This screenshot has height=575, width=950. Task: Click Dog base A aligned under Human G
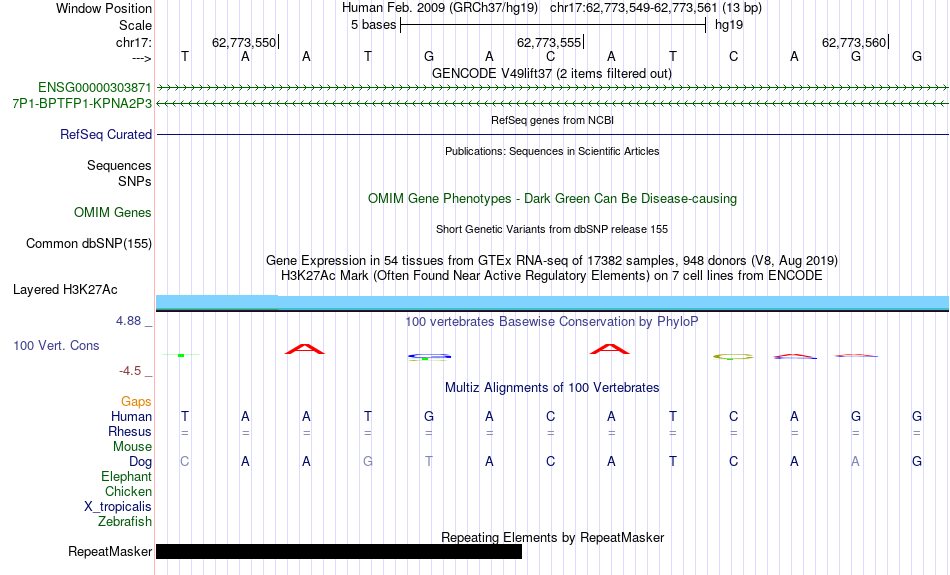855,462
